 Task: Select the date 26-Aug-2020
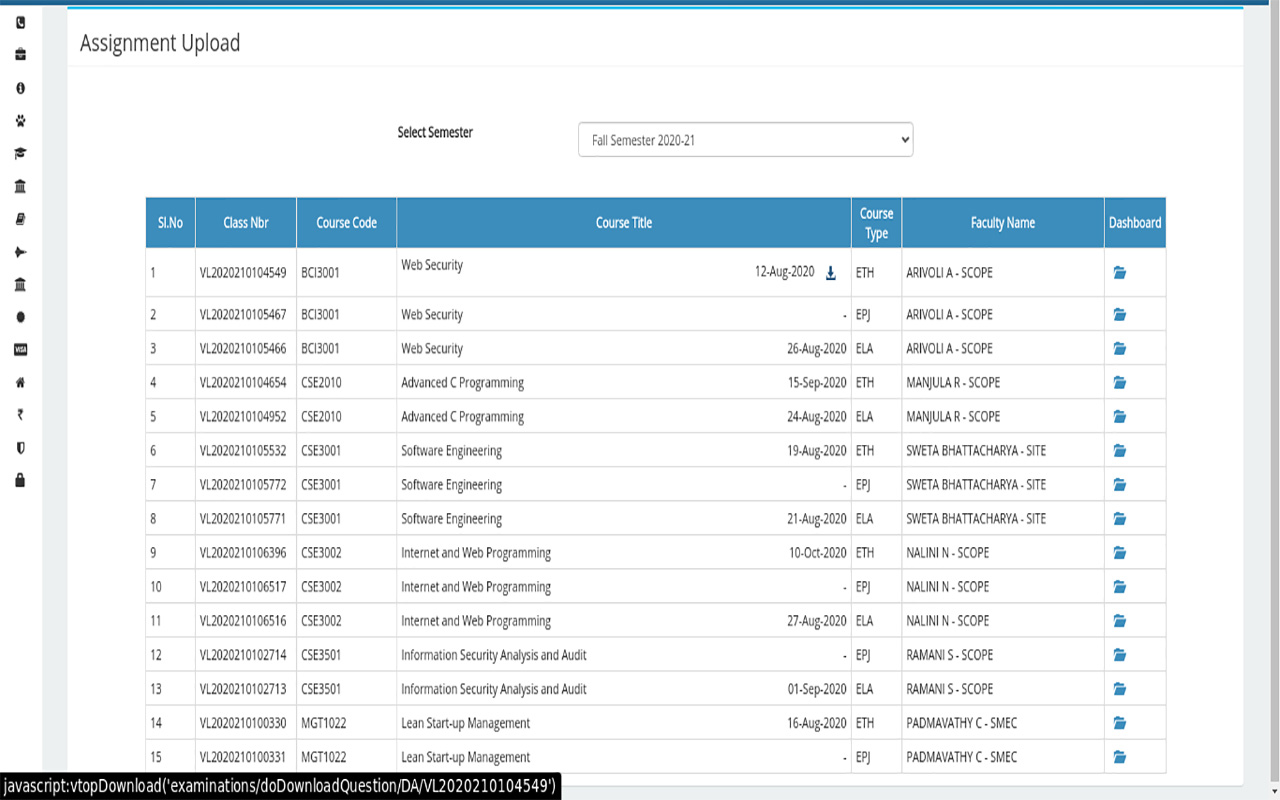tap(817, 348)
